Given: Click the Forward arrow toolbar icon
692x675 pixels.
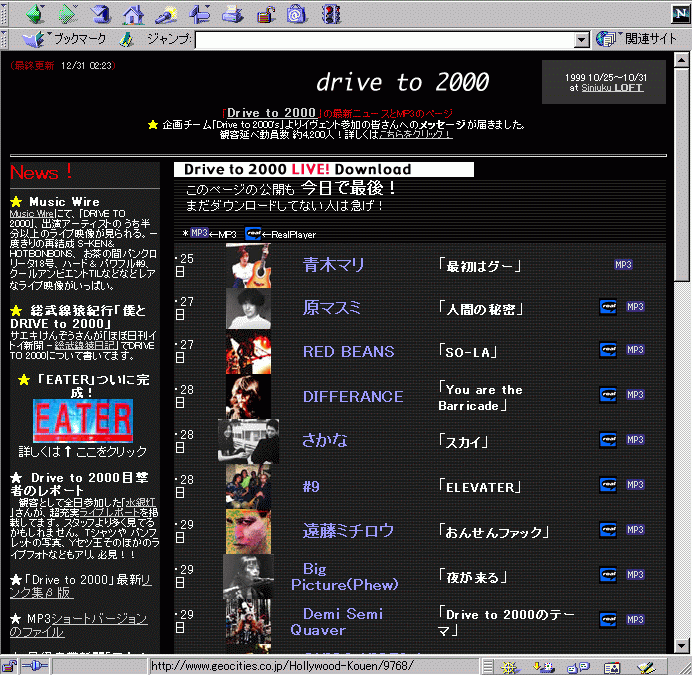Looking at the screenshot, I should (68, 14).
